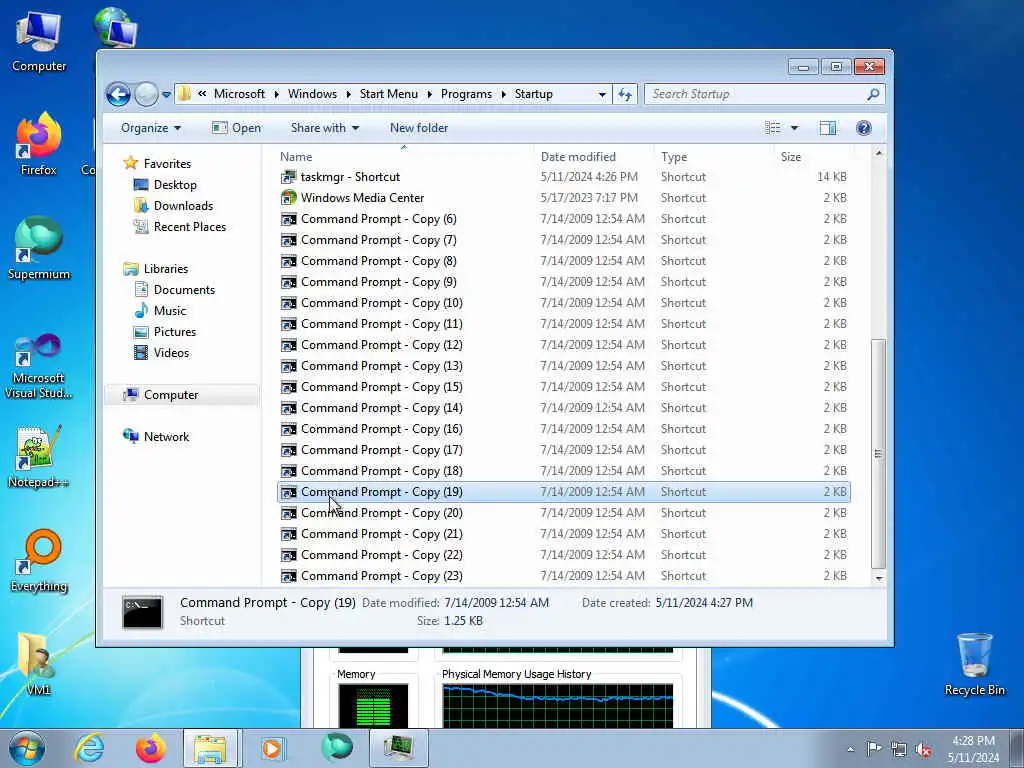The image size is (1024, 768).
Task: Open Windows Media Player from taskbar
Action: point(272,748)
